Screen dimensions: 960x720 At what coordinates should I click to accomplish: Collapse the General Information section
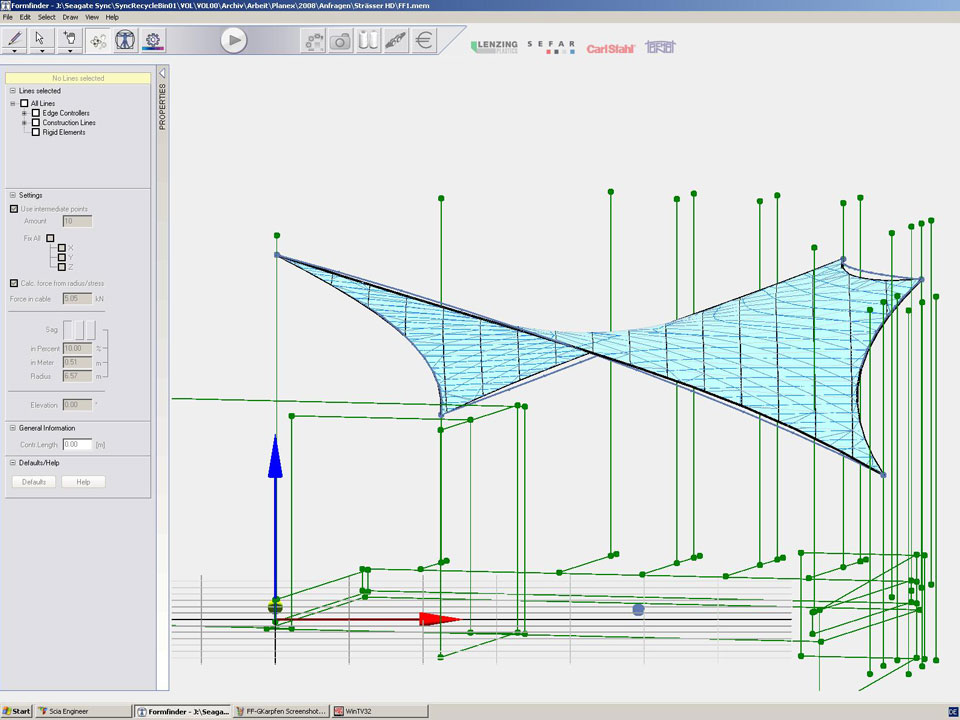[12, 428]
